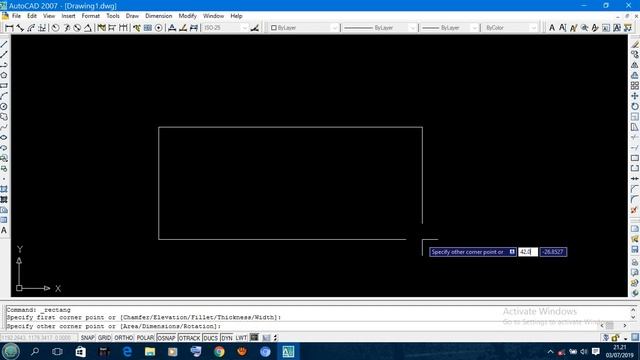Activate the Rotate modify tool

coord(635,107)
